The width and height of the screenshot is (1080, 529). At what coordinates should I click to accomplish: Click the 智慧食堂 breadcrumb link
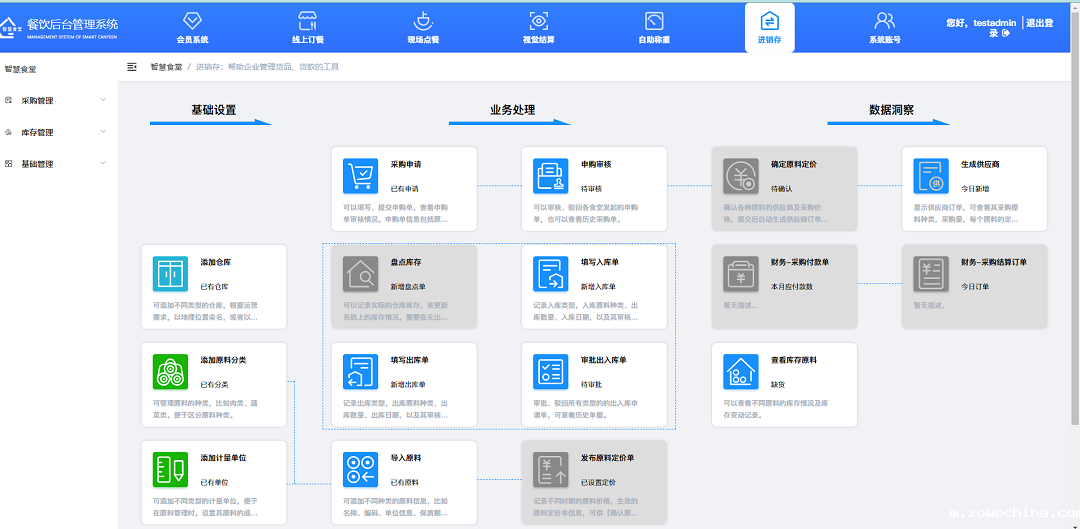click(x=166, y=67)
